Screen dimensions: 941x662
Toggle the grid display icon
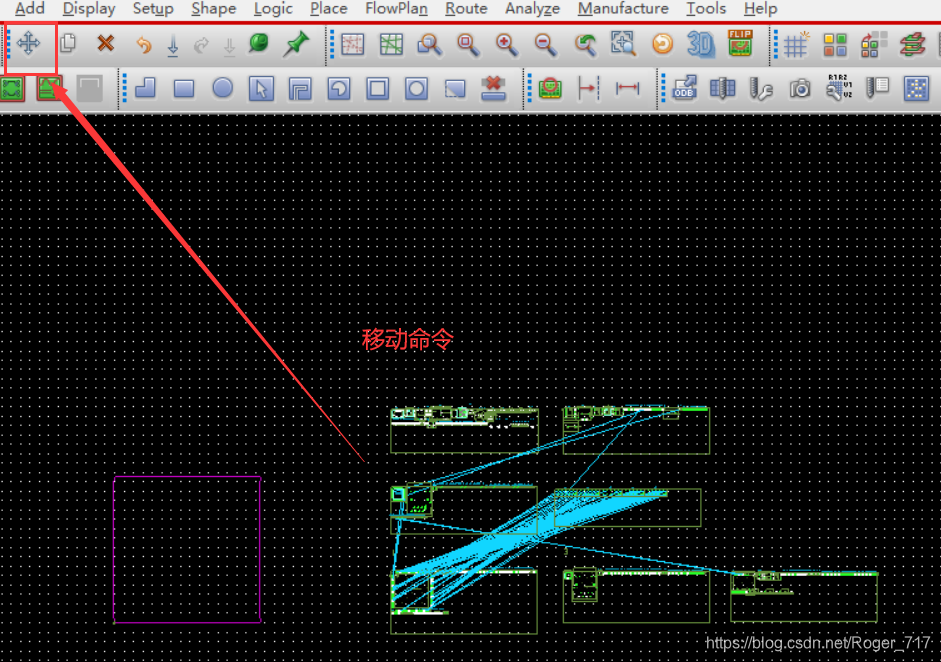point(796,44)
